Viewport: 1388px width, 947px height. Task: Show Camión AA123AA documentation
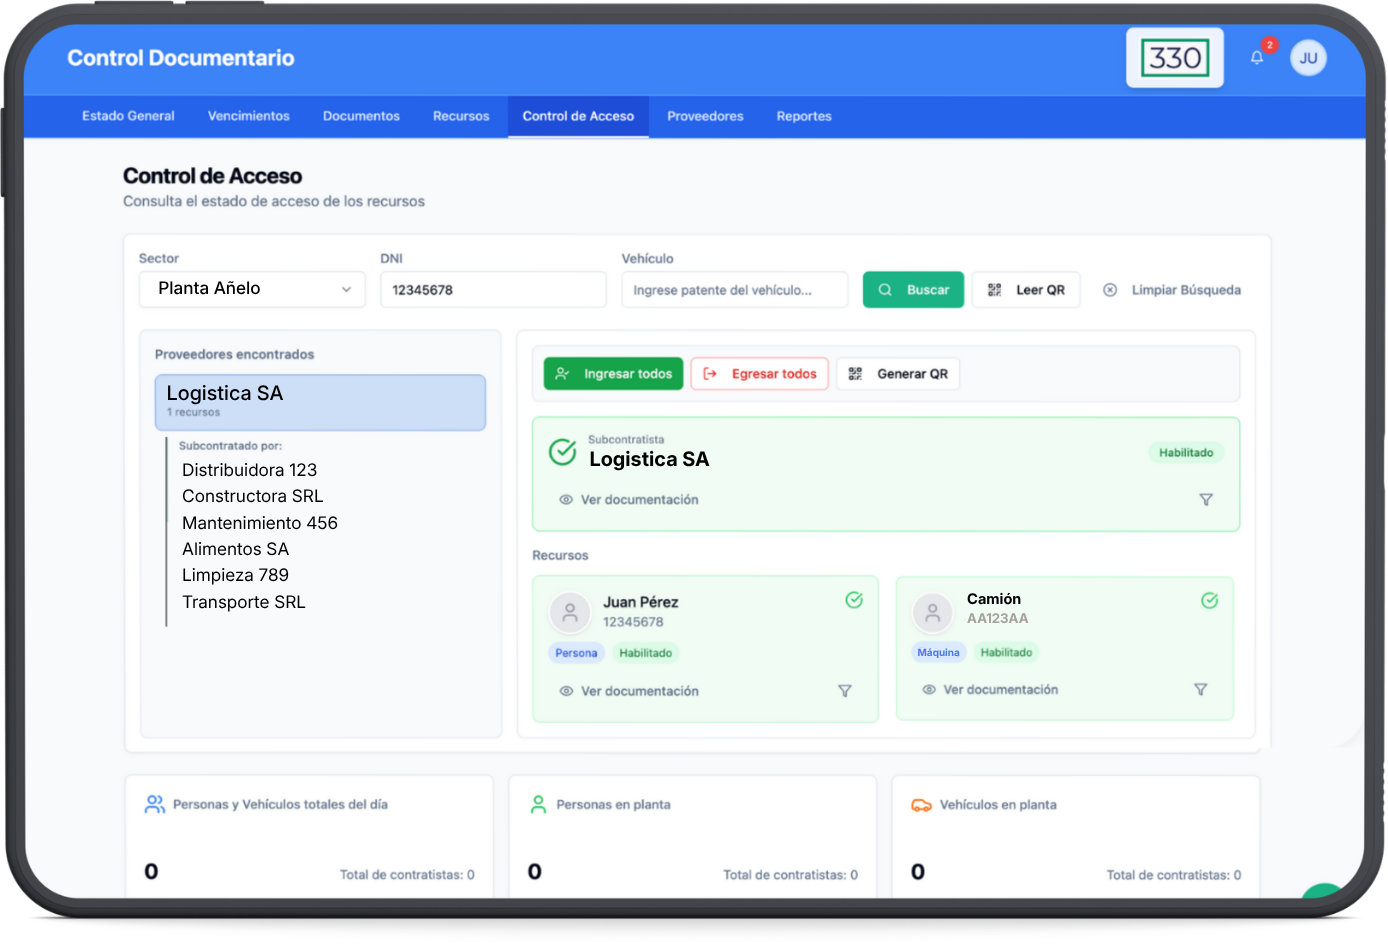[990, 690]
